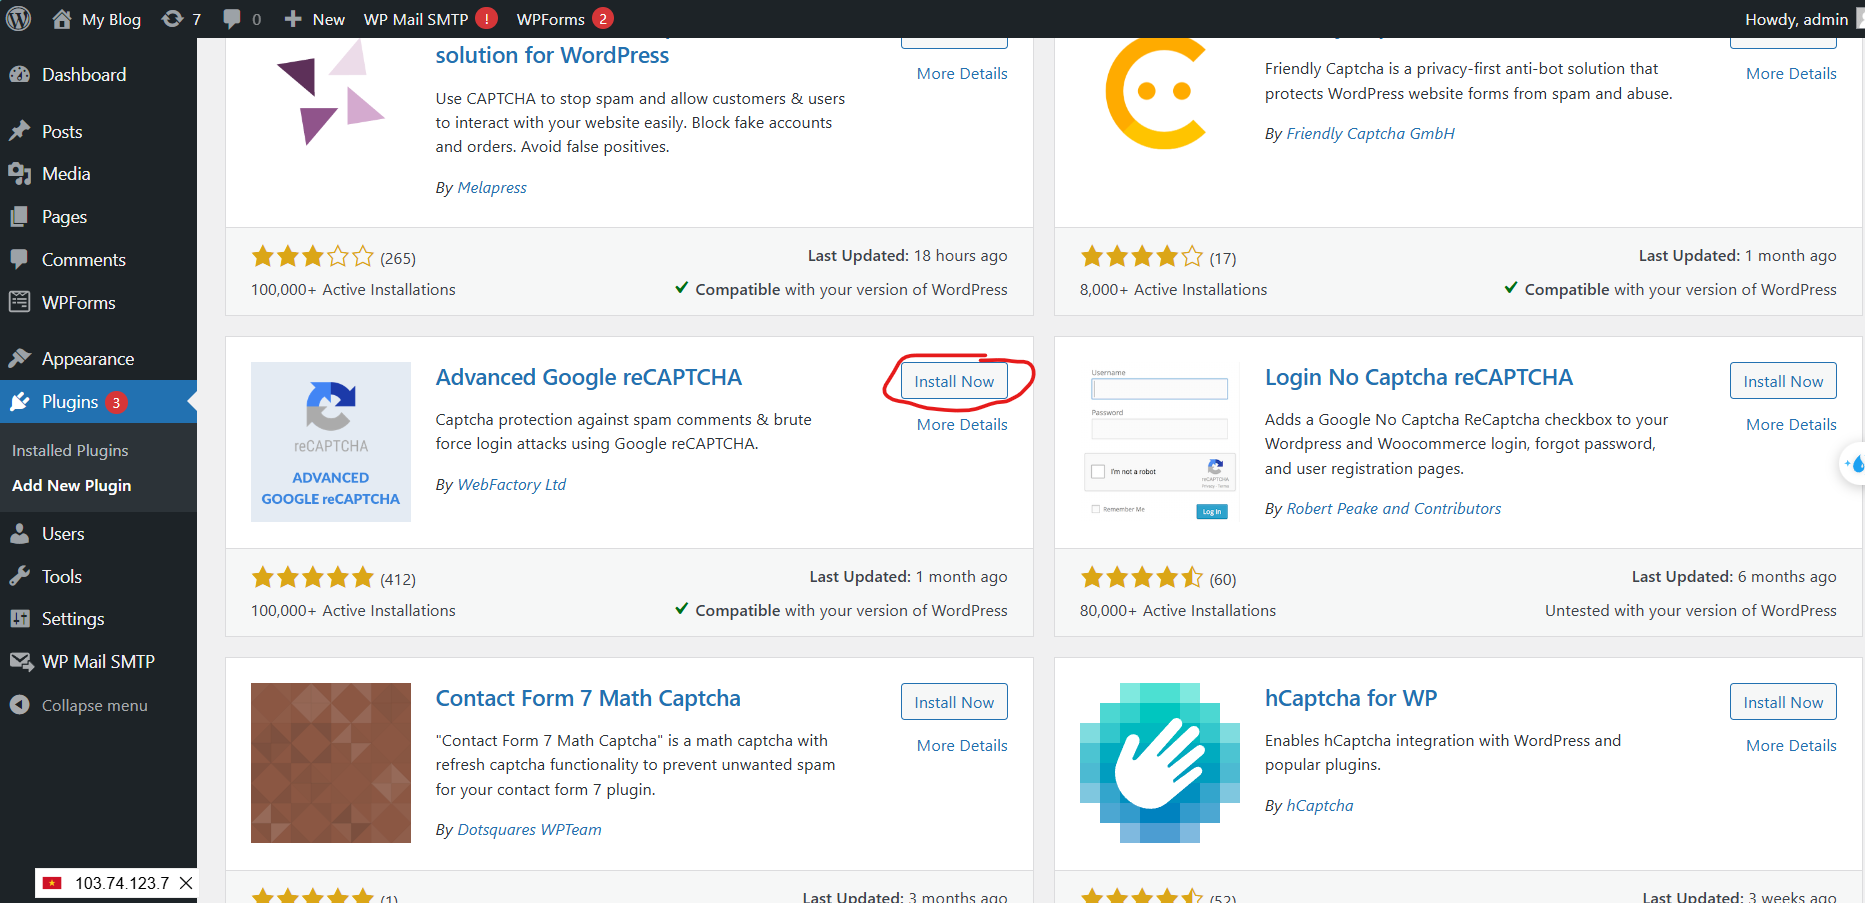This screenshot has height=903, width=1865.
Task: Open My Blog home icon link
Action: point(62,19)
